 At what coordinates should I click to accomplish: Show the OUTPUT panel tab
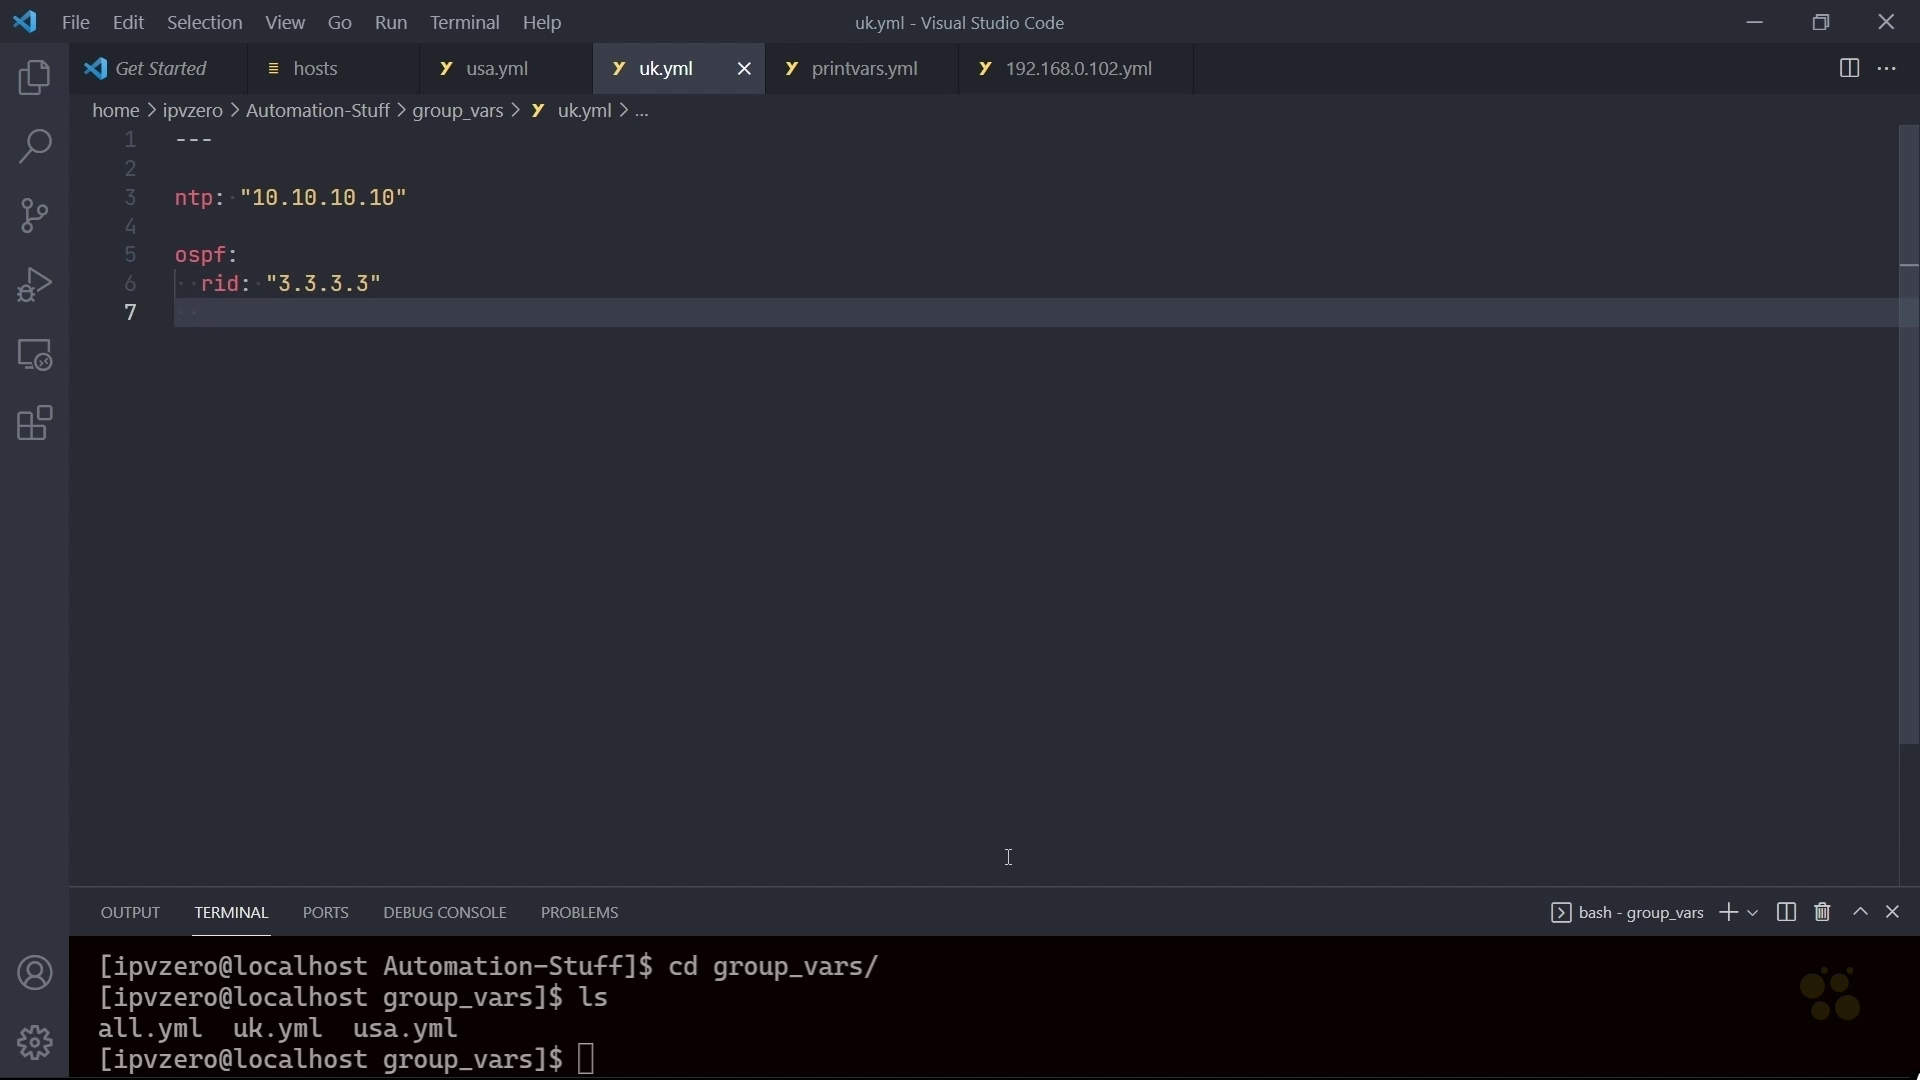click(x=130, y=913)
